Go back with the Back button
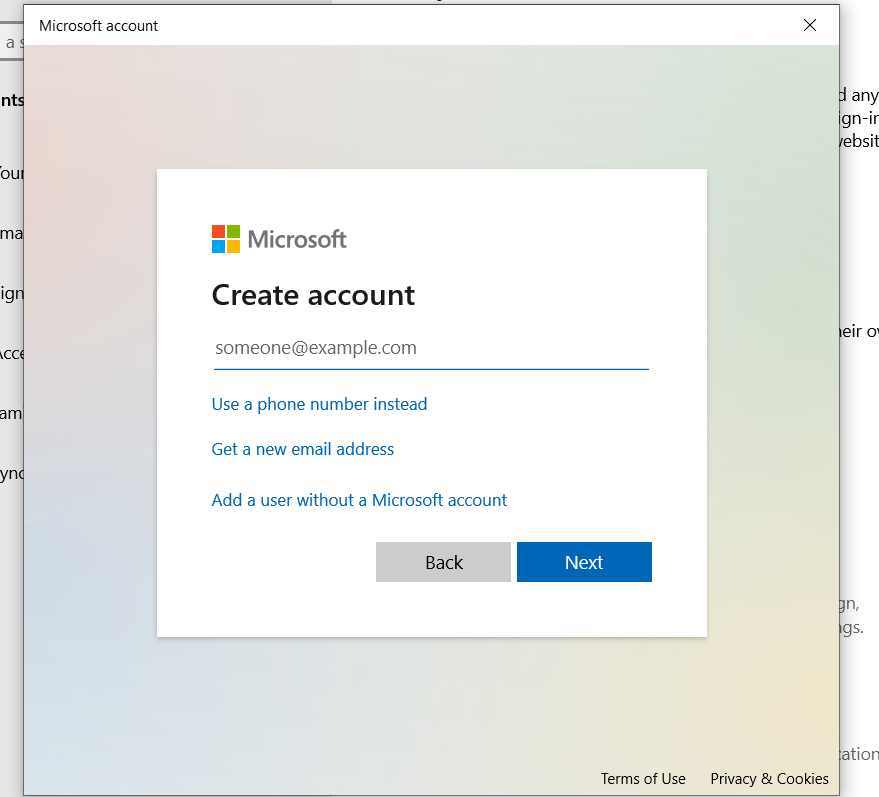The image size is (879, 797). tap(443, 562)
